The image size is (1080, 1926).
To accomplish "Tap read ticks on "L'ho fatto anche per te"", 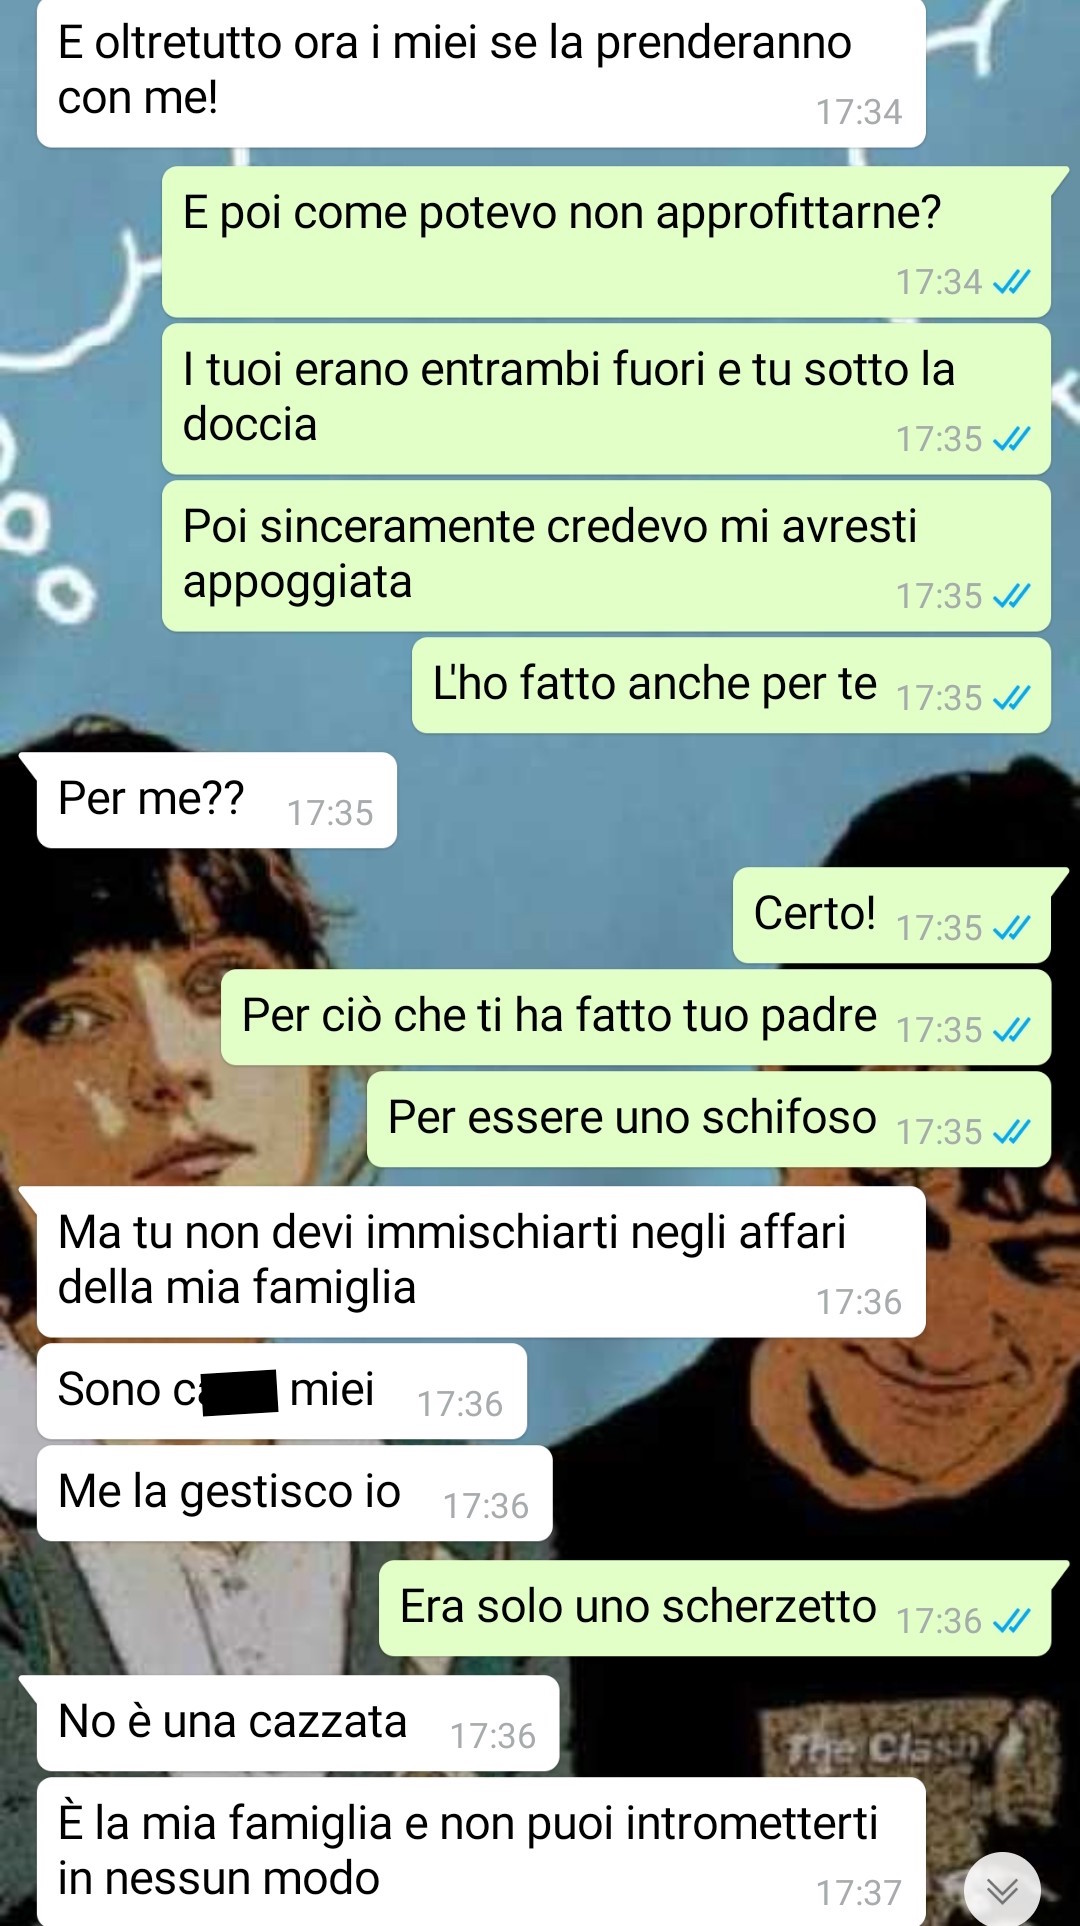I will 1011,698.
